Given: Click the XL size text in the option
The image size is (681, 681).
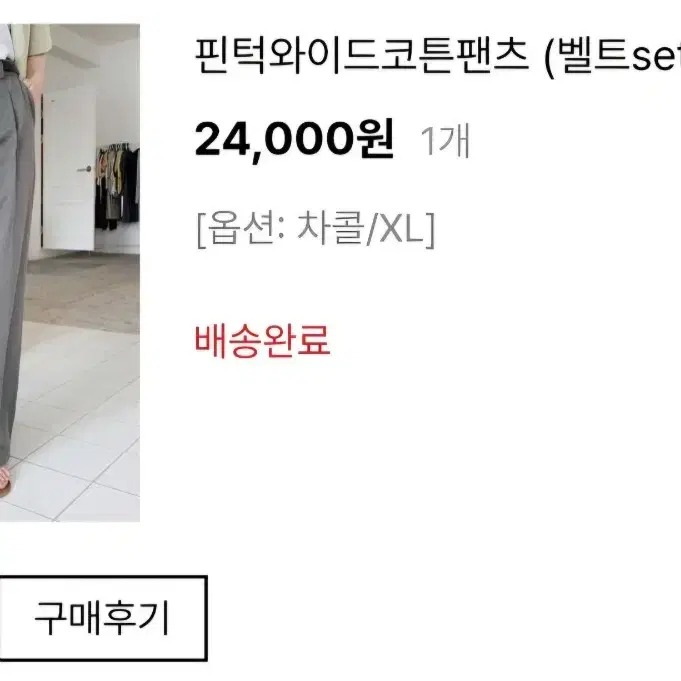Looking at the screenshot, I should pos(400,230).
